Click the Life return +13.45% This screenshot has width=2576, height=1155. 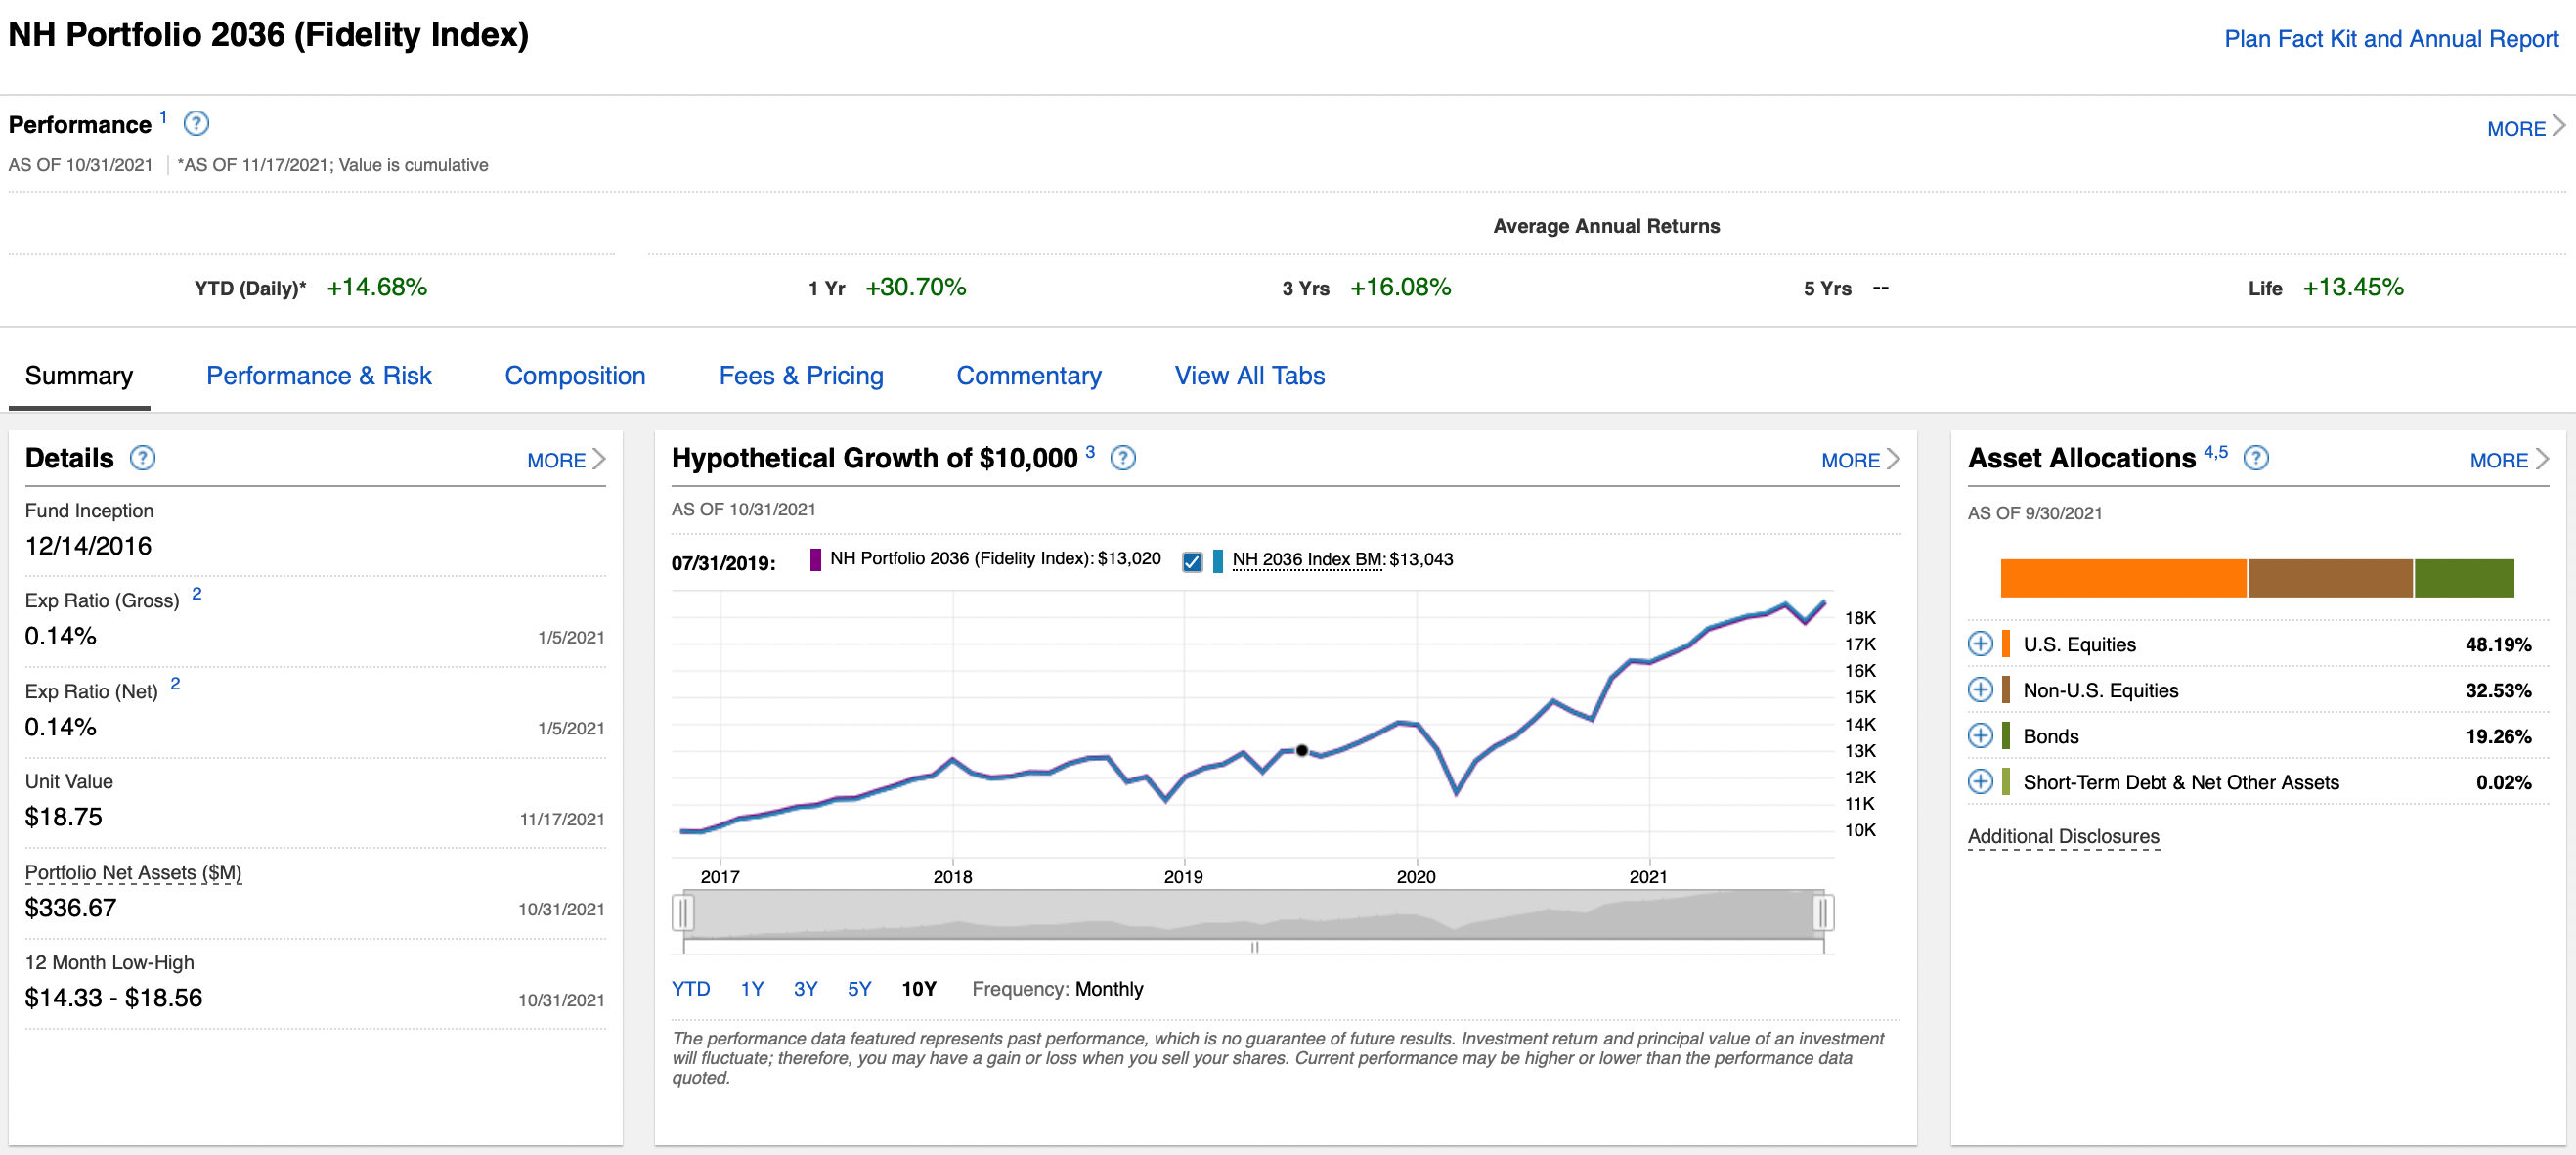(x=2352, y=287)
